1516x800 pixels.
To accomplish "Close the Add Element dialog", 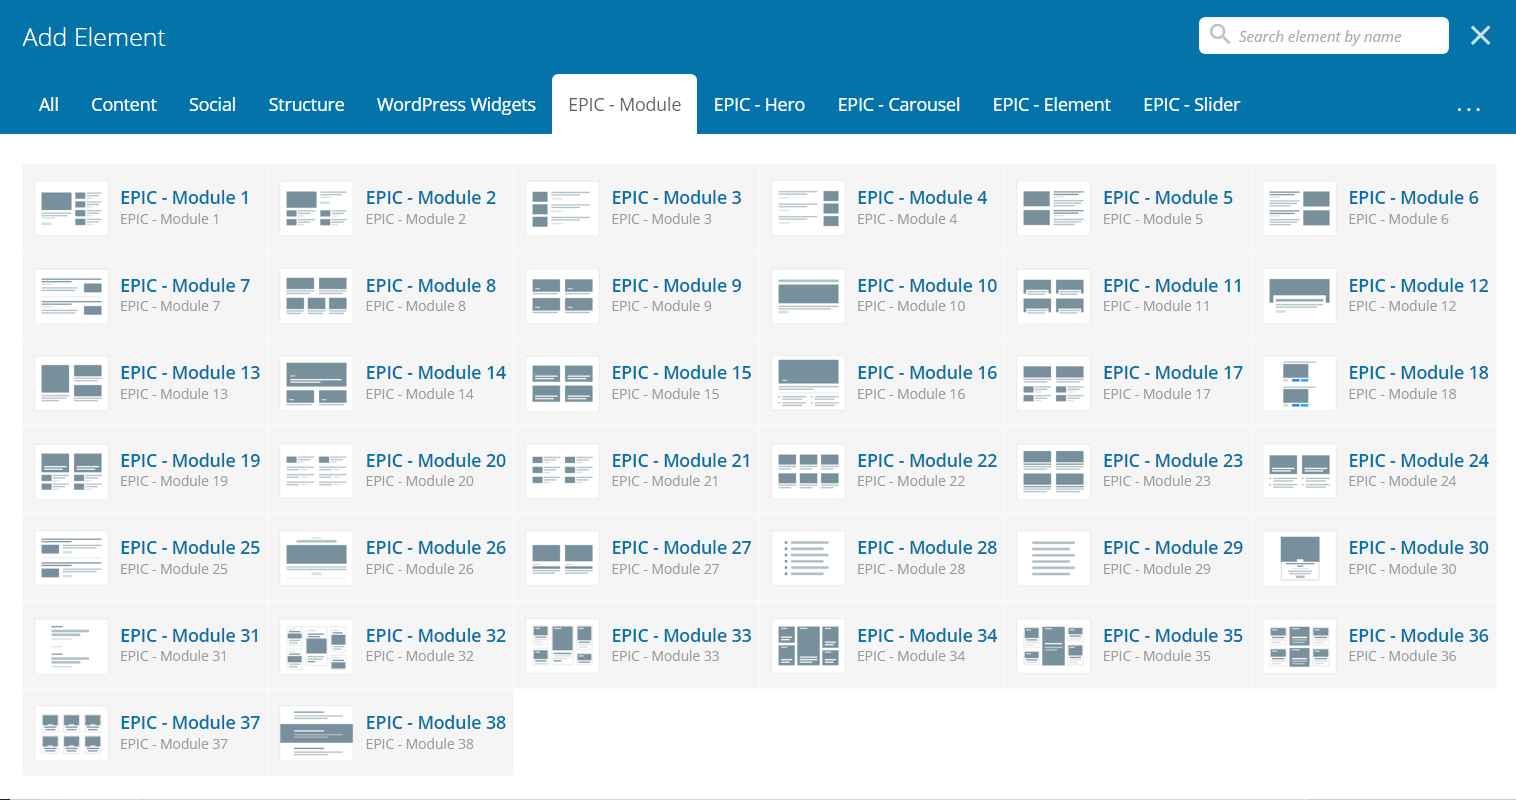I will point(1480,36).
